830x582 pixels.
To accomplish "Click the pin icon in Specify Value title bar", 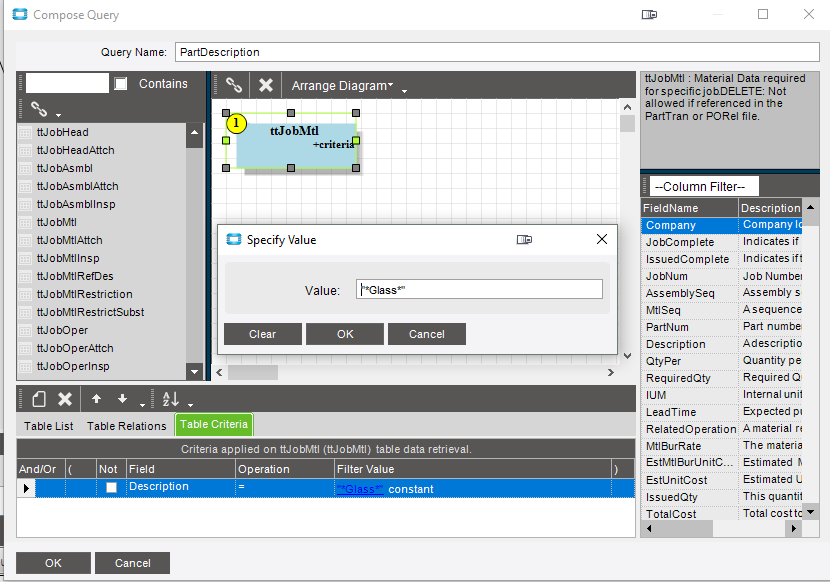I will click(524, 240).
